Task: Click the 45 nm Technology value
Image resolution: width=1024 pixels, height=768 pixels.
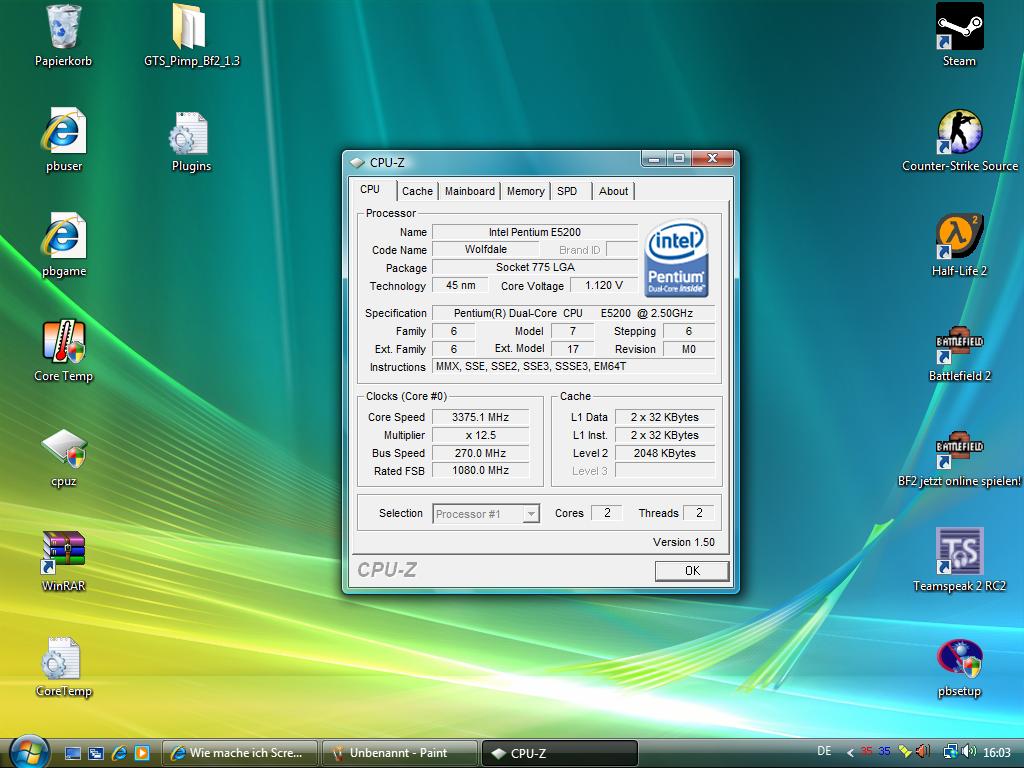Action: point(460,285)
